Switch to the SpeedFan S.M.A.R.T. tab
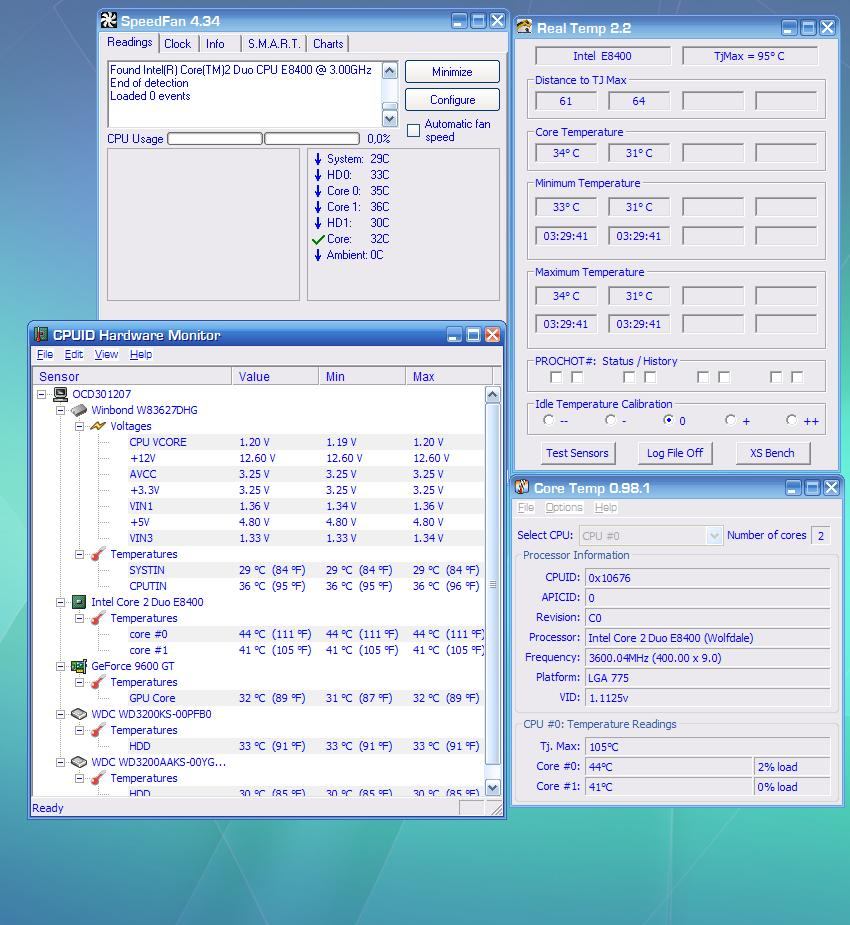 pos(274,44)
